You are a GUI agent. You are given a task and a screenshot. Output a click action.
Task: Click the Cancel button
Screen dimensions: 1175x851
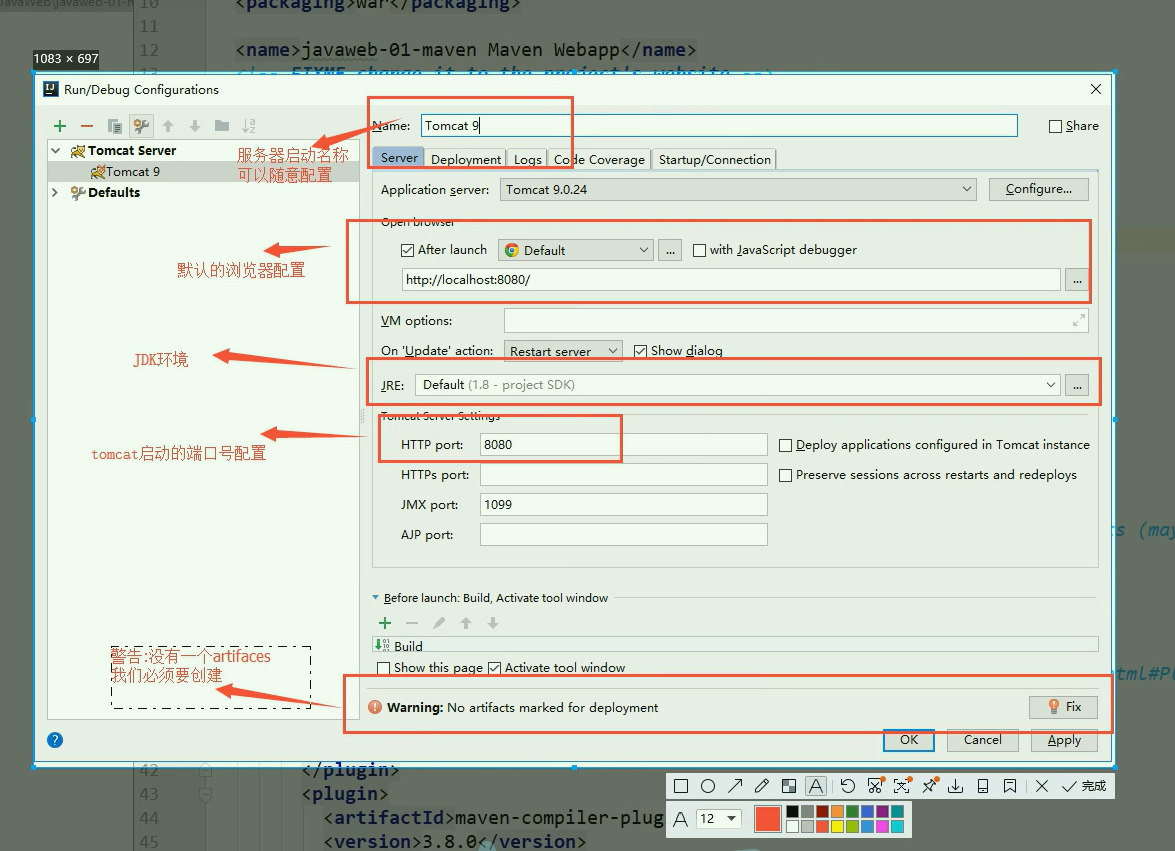click(x=982, y=740)
